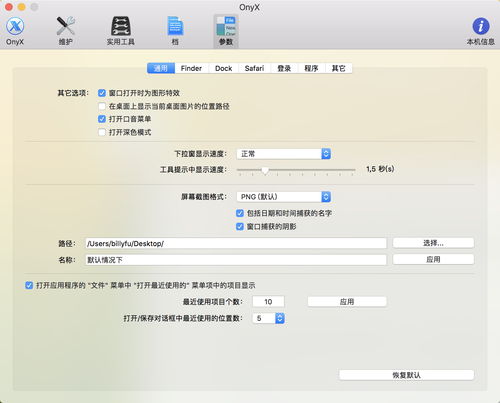Enable 在桌面上显示当前桌面图片的位置路径

click(102, 106)
